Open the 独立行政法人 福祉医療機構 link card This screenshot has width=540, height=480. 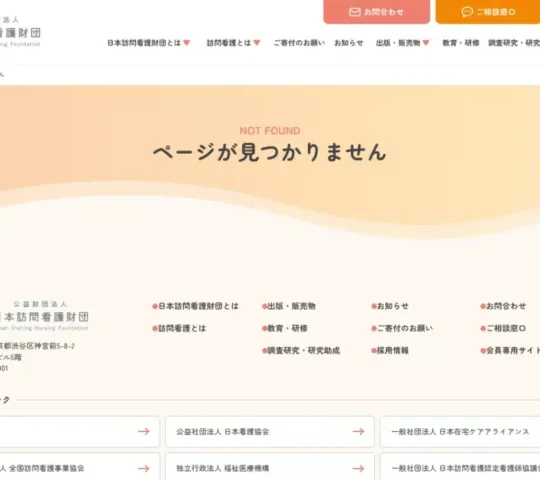tap(270, 467)
